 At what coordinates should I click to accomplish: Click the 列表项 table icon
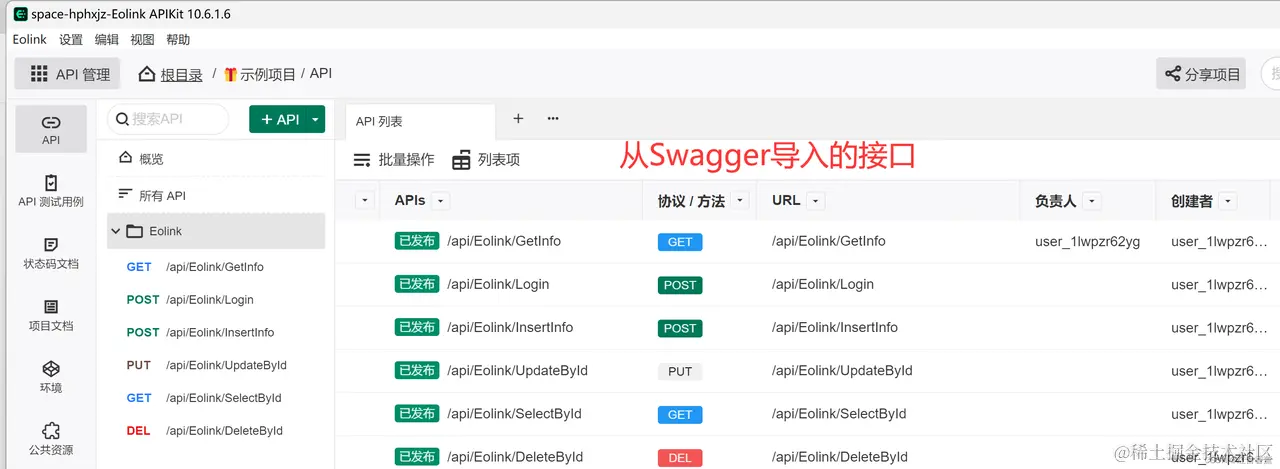pyautogui.click(x=461, y=160)
